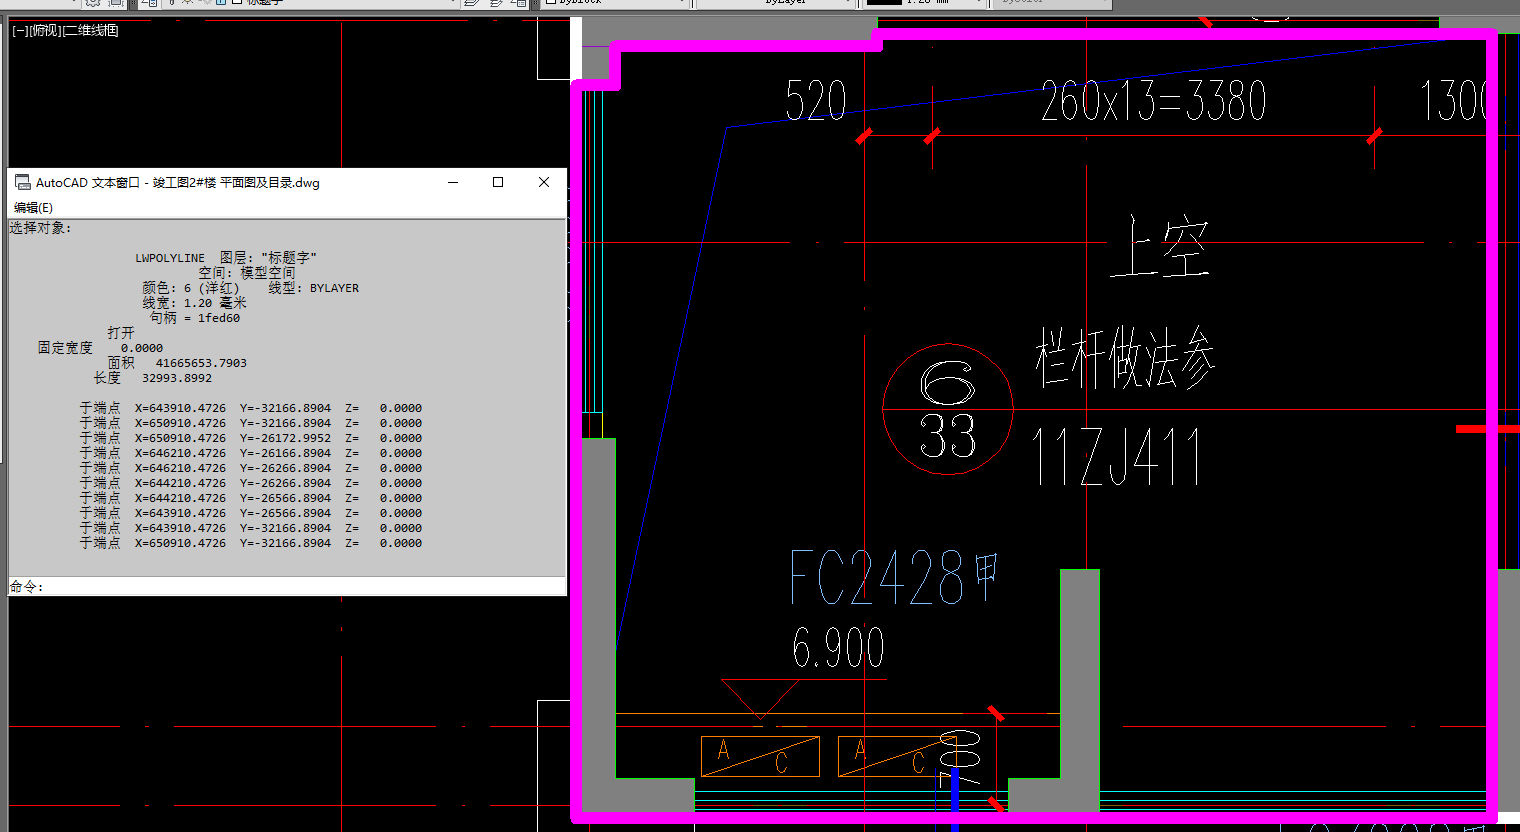Image resolution: width=1520 pixels, height=832 pixels.
Task: Maximize the AutoCAD 文本窗口
Action: pos(498,182)
